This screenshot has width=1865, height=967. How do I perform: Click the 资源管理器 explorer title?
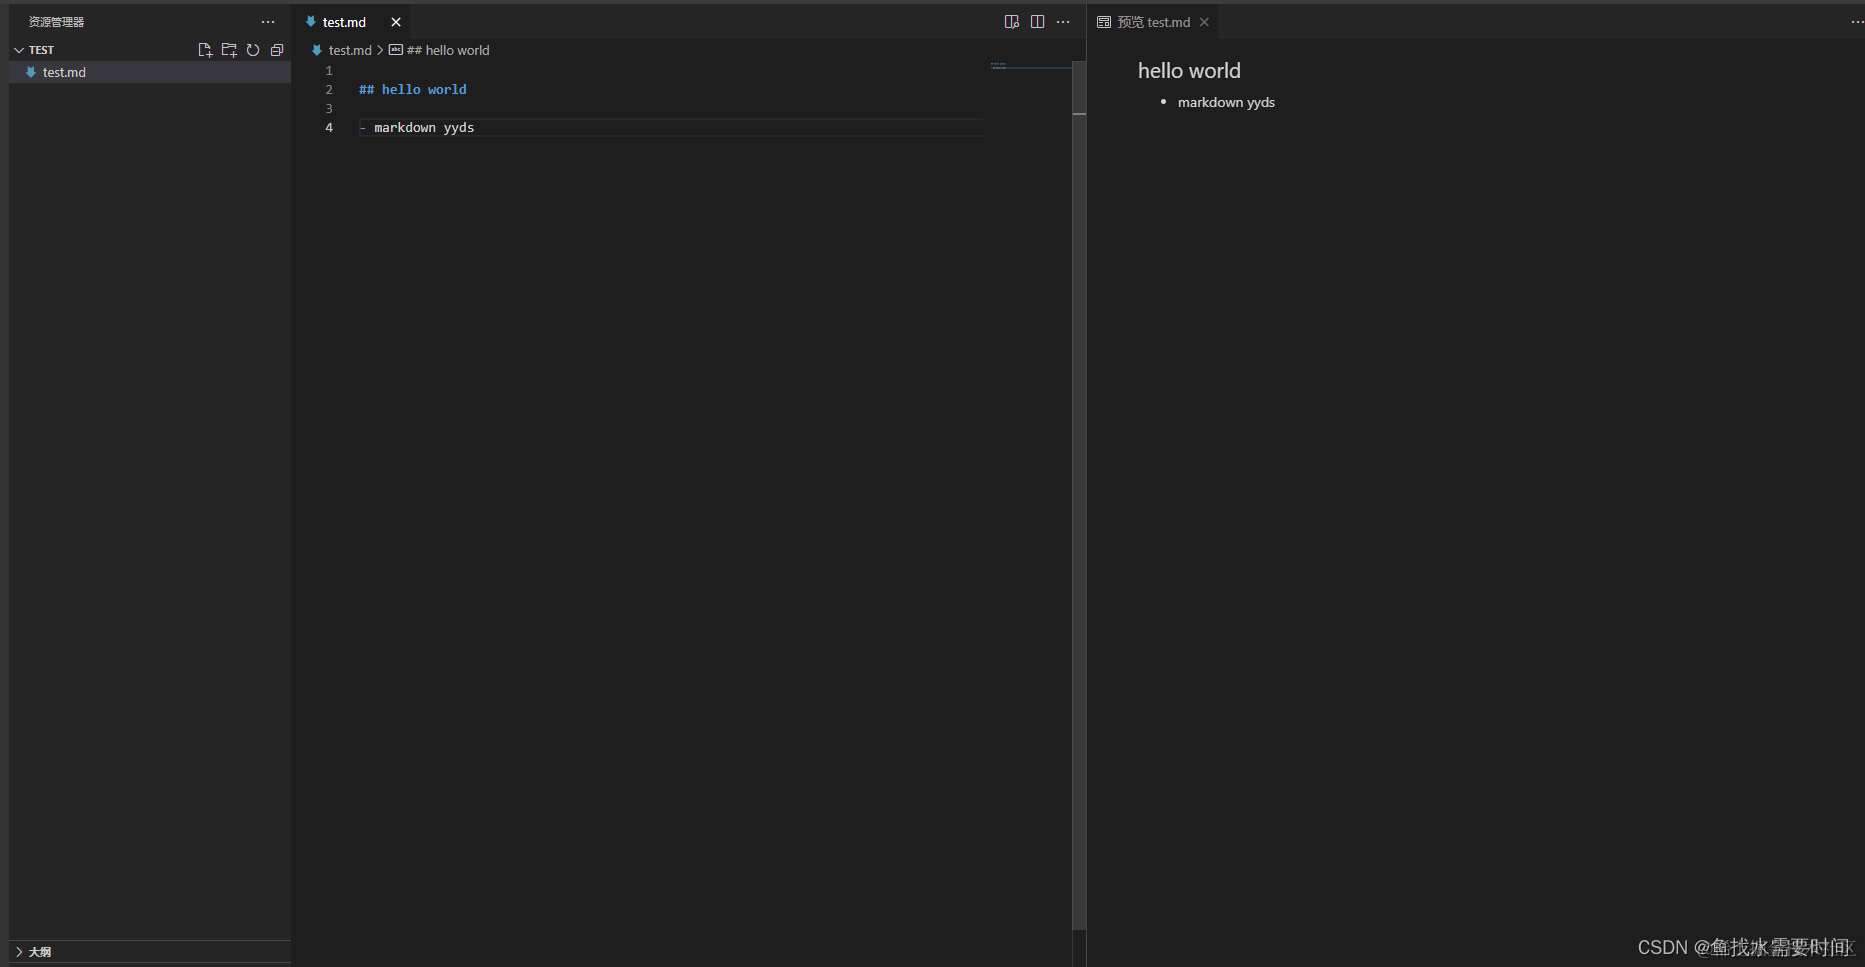(56, 22)
